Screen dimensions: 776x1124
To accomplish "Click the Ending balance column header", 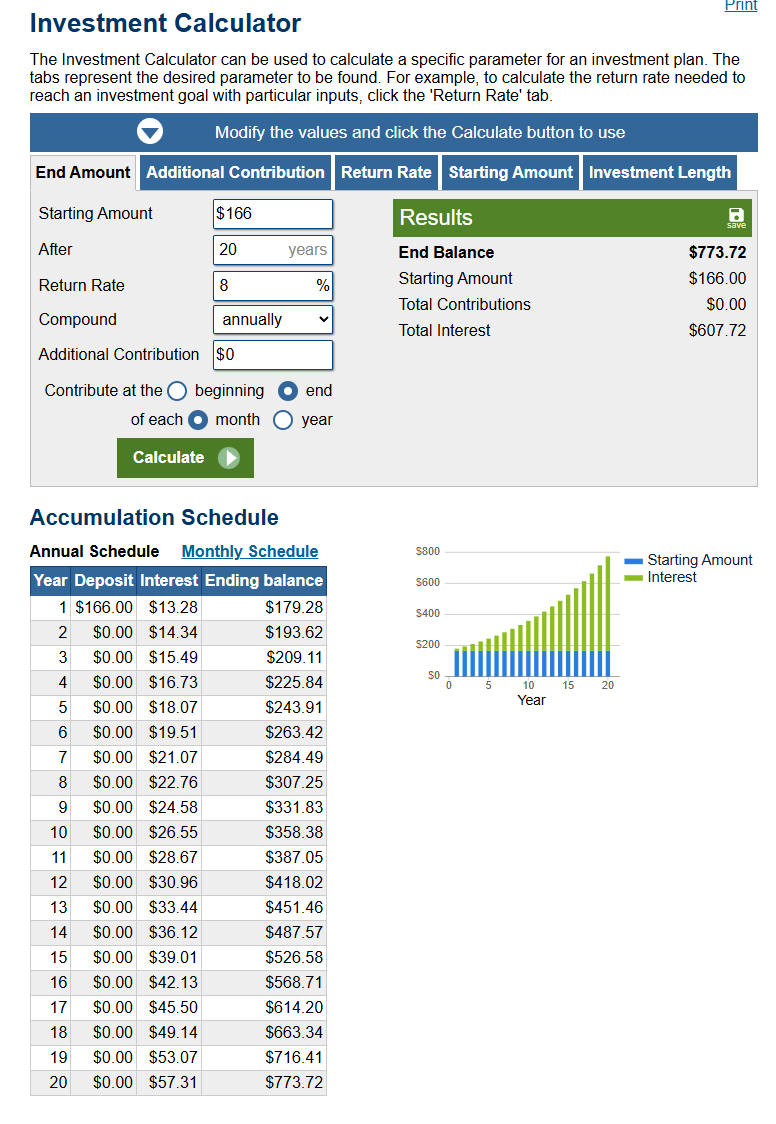I will [x=264, y=581].
